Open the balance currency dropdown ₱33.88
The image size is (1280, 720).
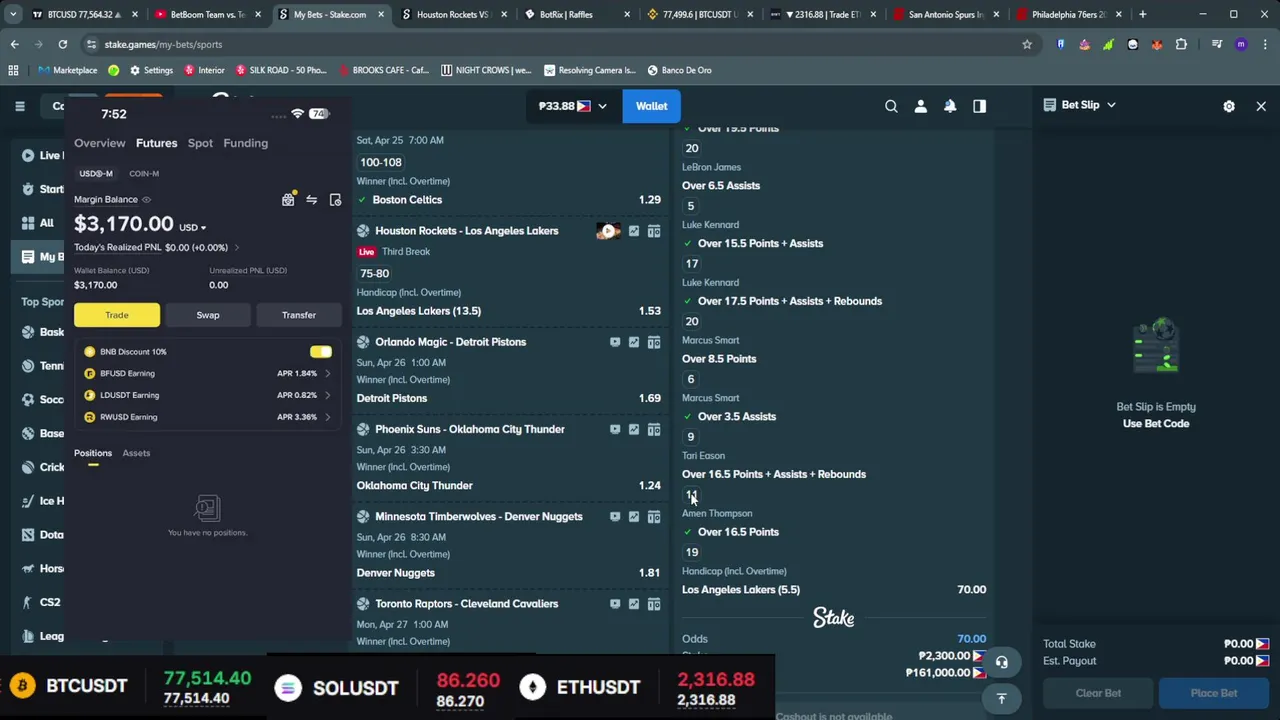click(x=573, y=106)
